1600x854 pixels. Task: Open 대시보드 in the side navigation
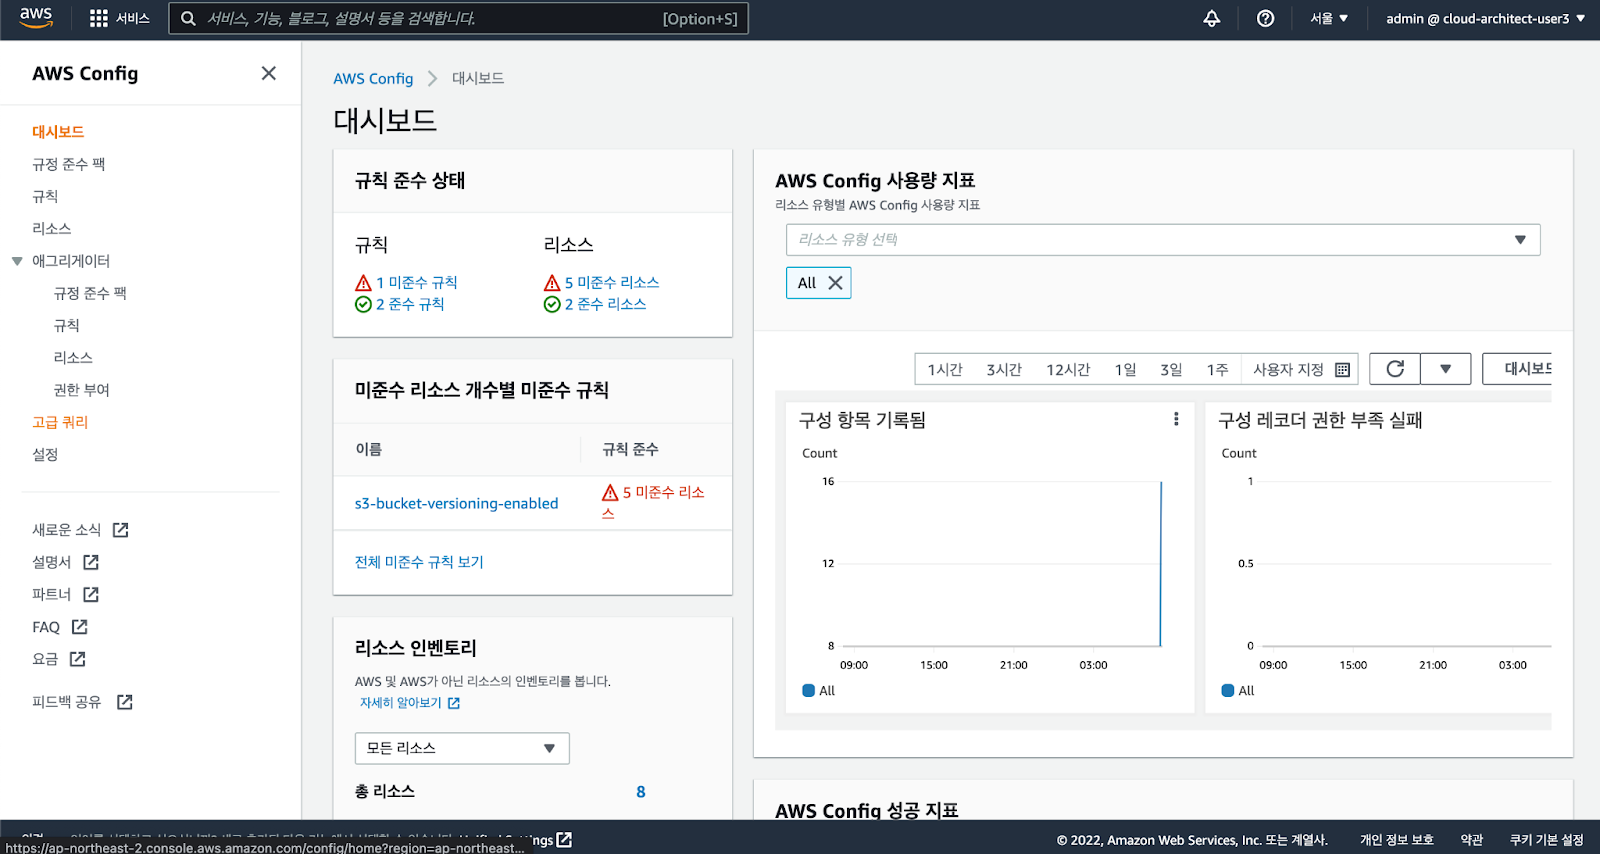coord(58,132)
